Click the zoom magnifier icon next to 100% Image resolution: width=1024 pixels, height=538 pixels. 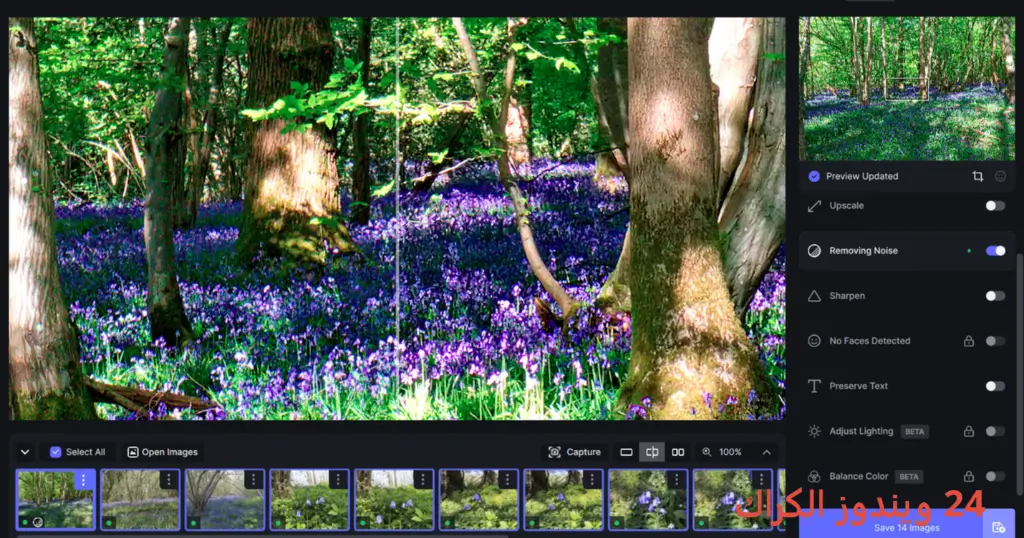[x=707, y=452]
